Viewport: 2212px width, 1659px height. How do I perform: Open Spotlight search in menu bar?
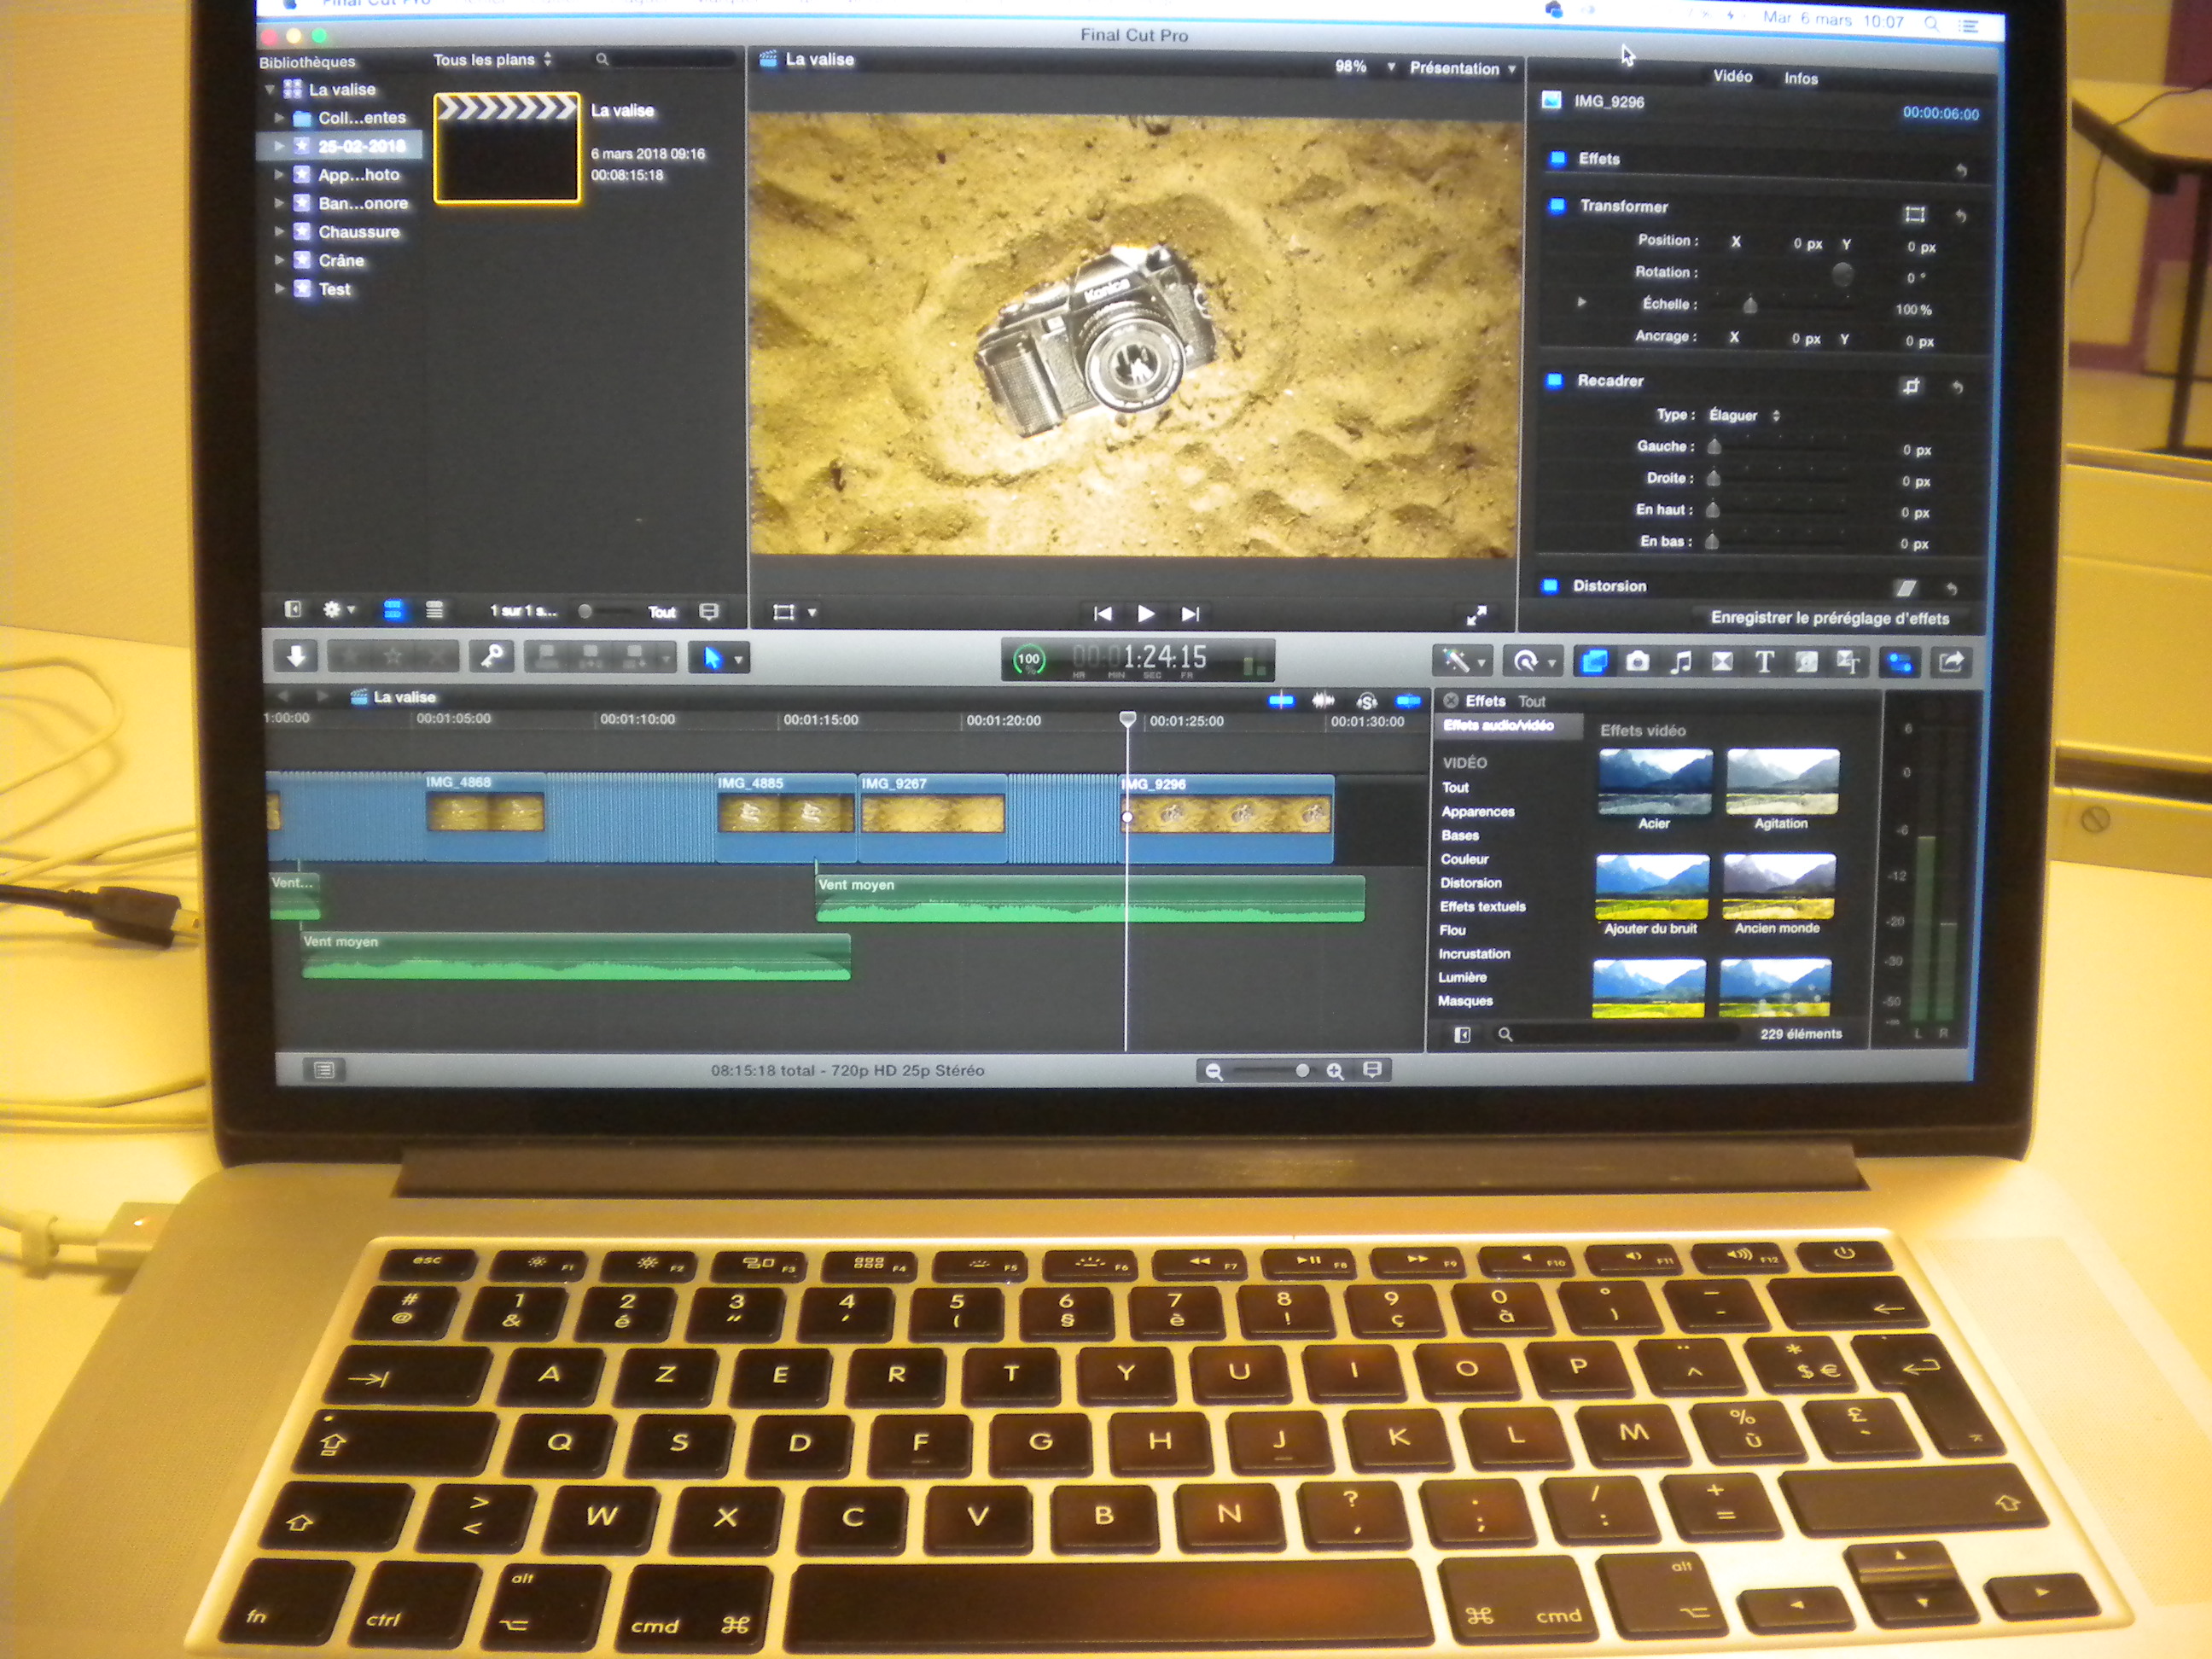point(1931,23)
